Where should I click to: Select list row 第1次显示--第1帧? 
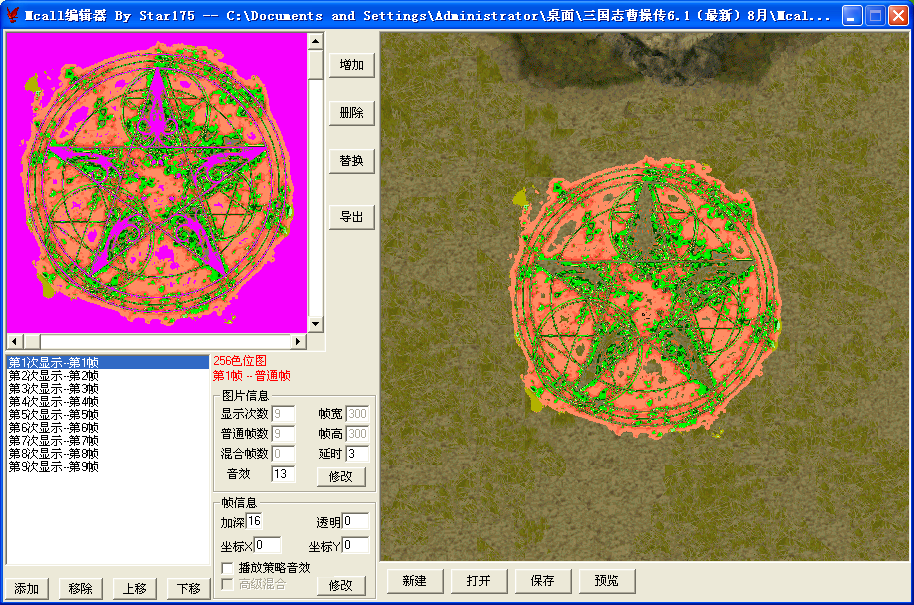107,363
